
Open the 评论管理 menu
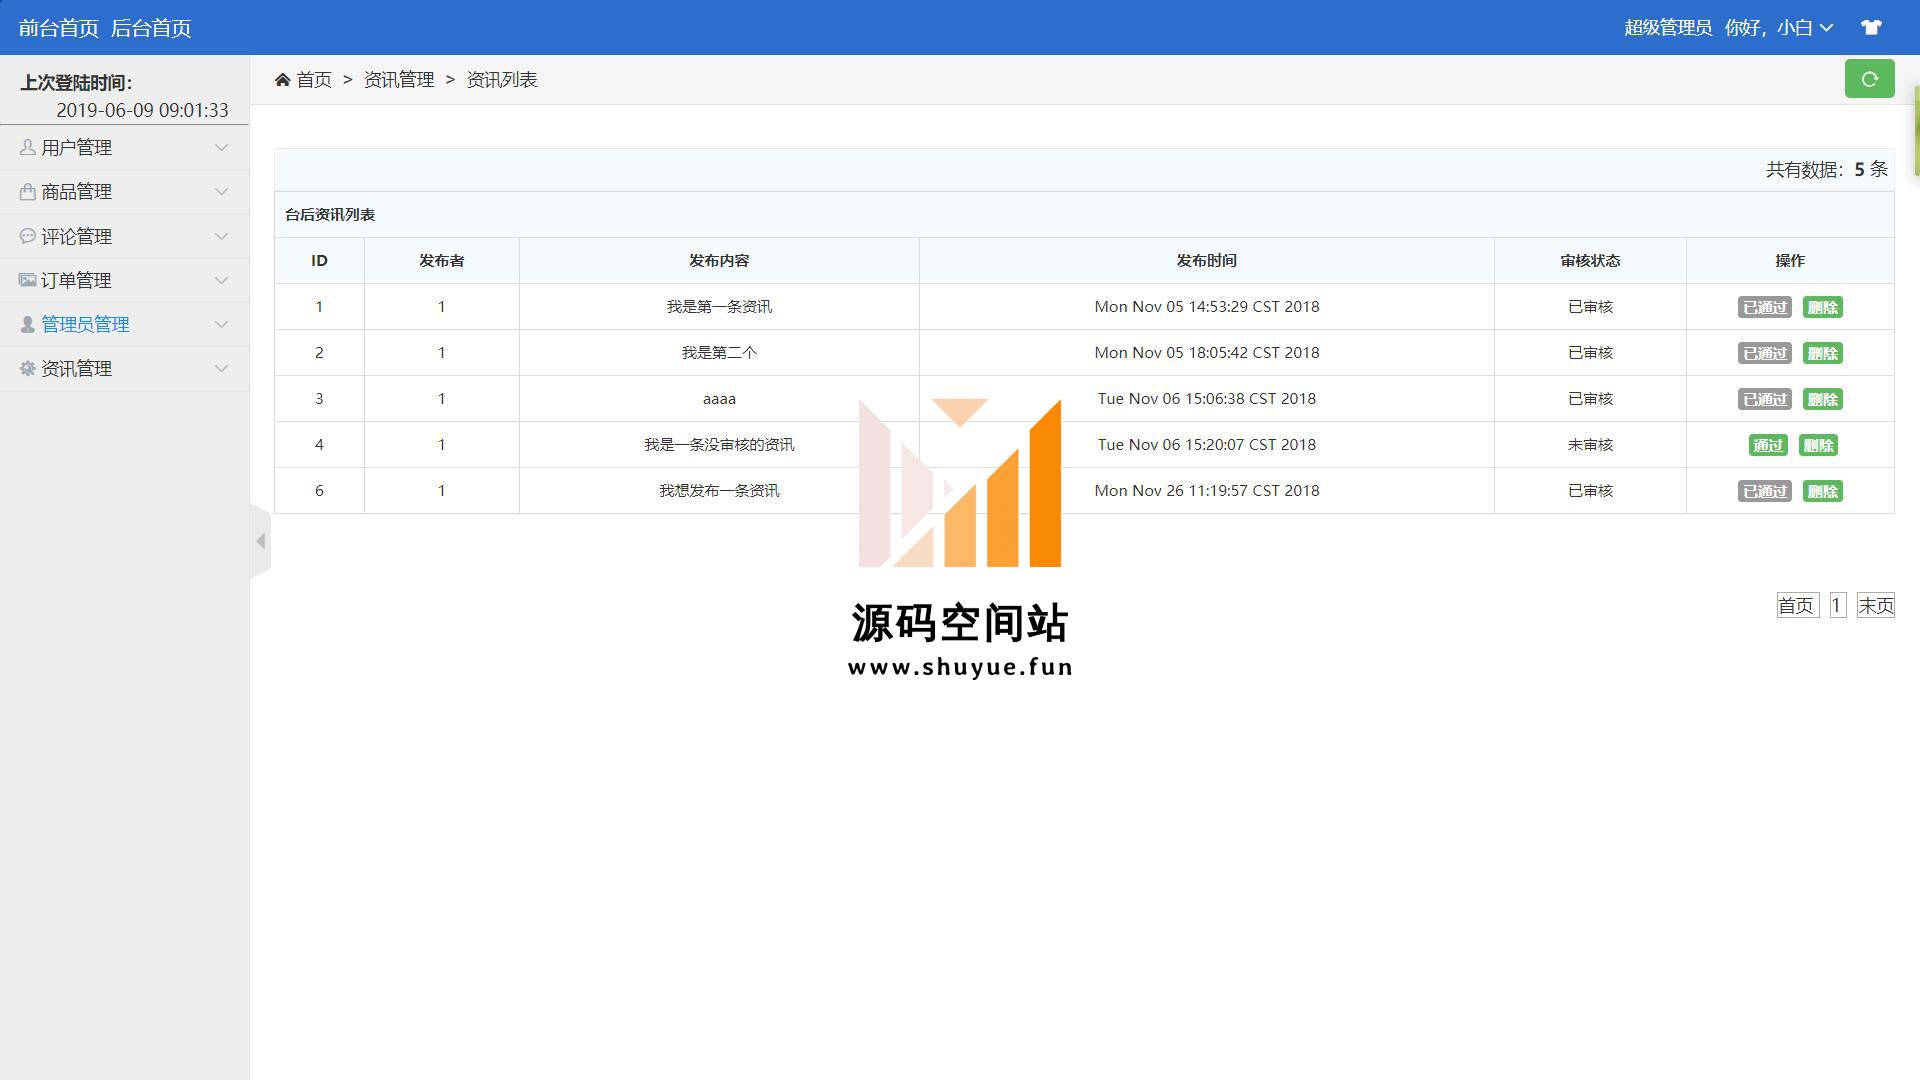point(124,236)
